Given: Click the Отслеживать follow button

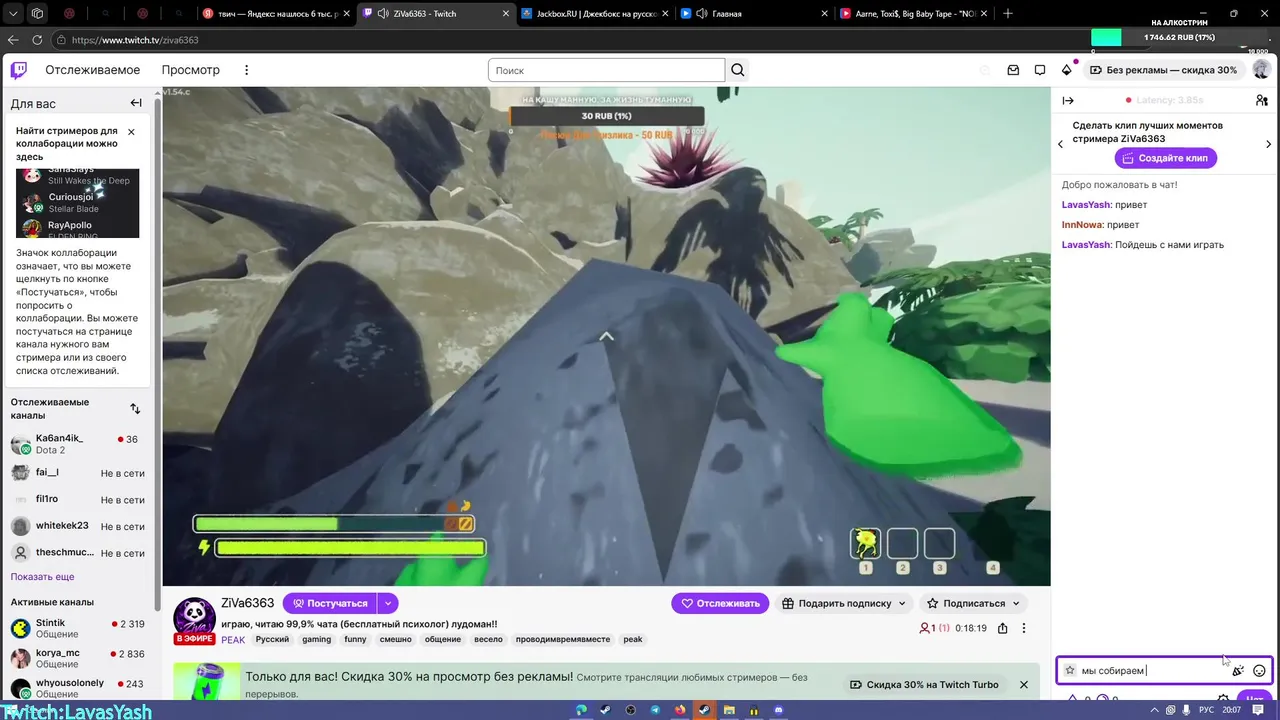Looking at the screenshot, I should (720, 603).
